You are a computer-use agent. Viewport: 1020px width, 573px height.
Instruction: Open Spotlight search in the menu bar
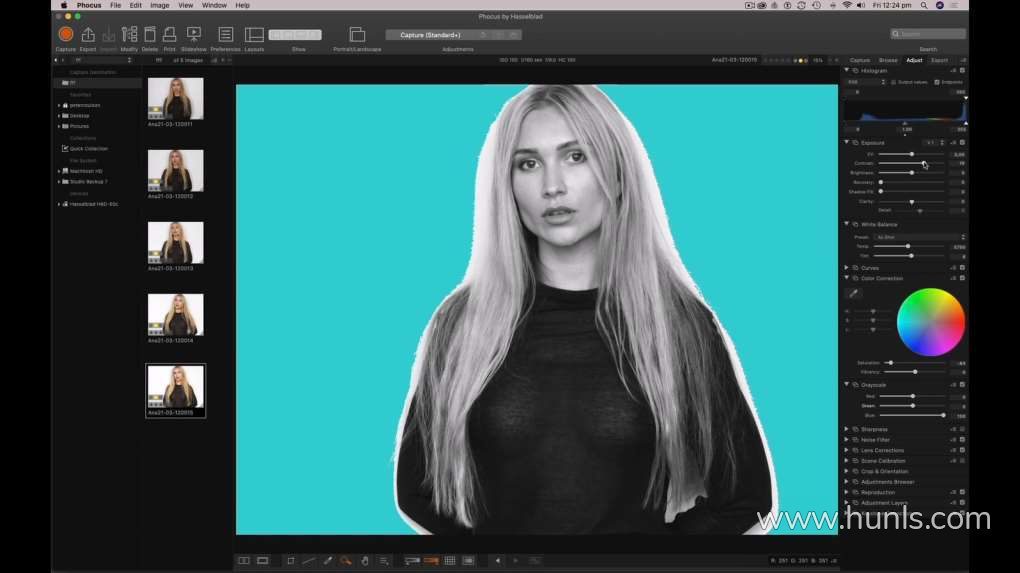click(924, 5)
